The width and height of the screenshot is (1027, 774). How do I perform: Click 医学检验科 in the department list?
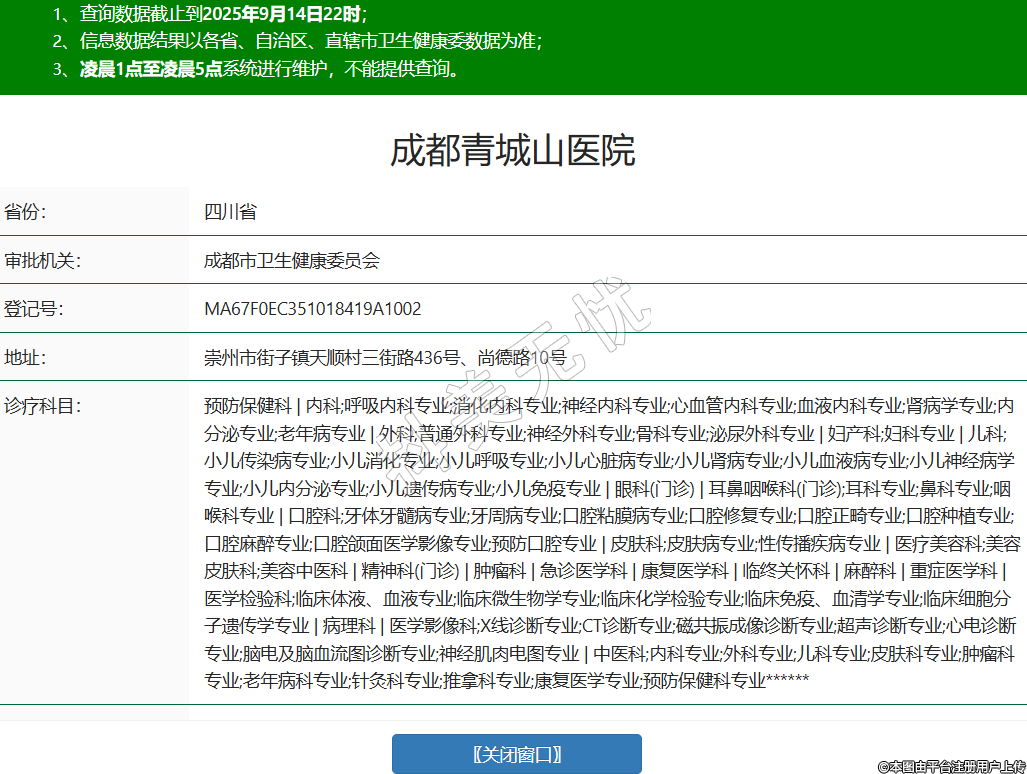(x=247, y=599)
